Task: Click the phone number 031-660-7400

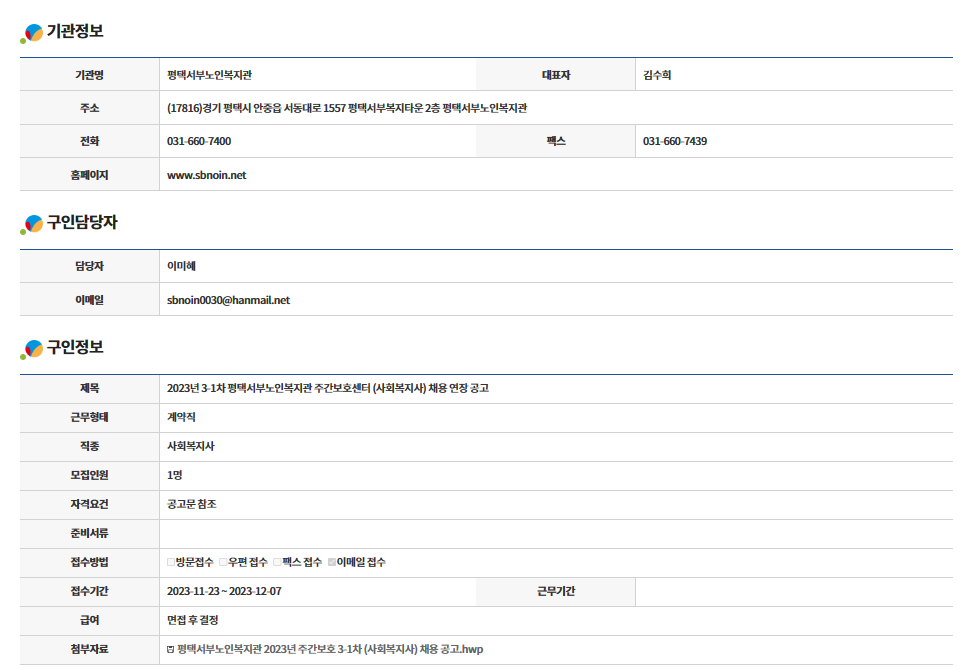Action: click(199, 141)
